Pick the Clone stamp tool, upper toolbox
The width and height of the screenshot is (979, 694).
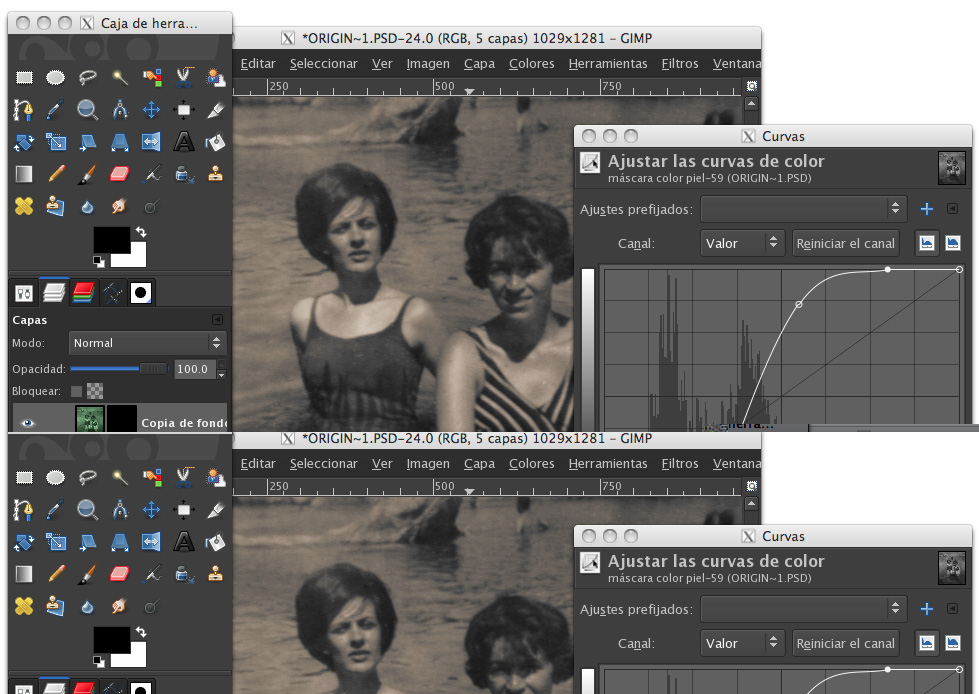click(215, 174)
